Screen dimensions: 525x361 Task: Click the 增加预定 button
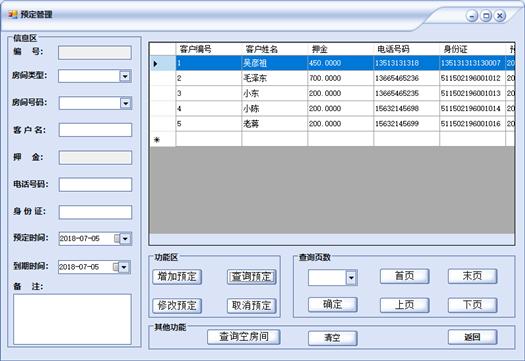point(177,277)
